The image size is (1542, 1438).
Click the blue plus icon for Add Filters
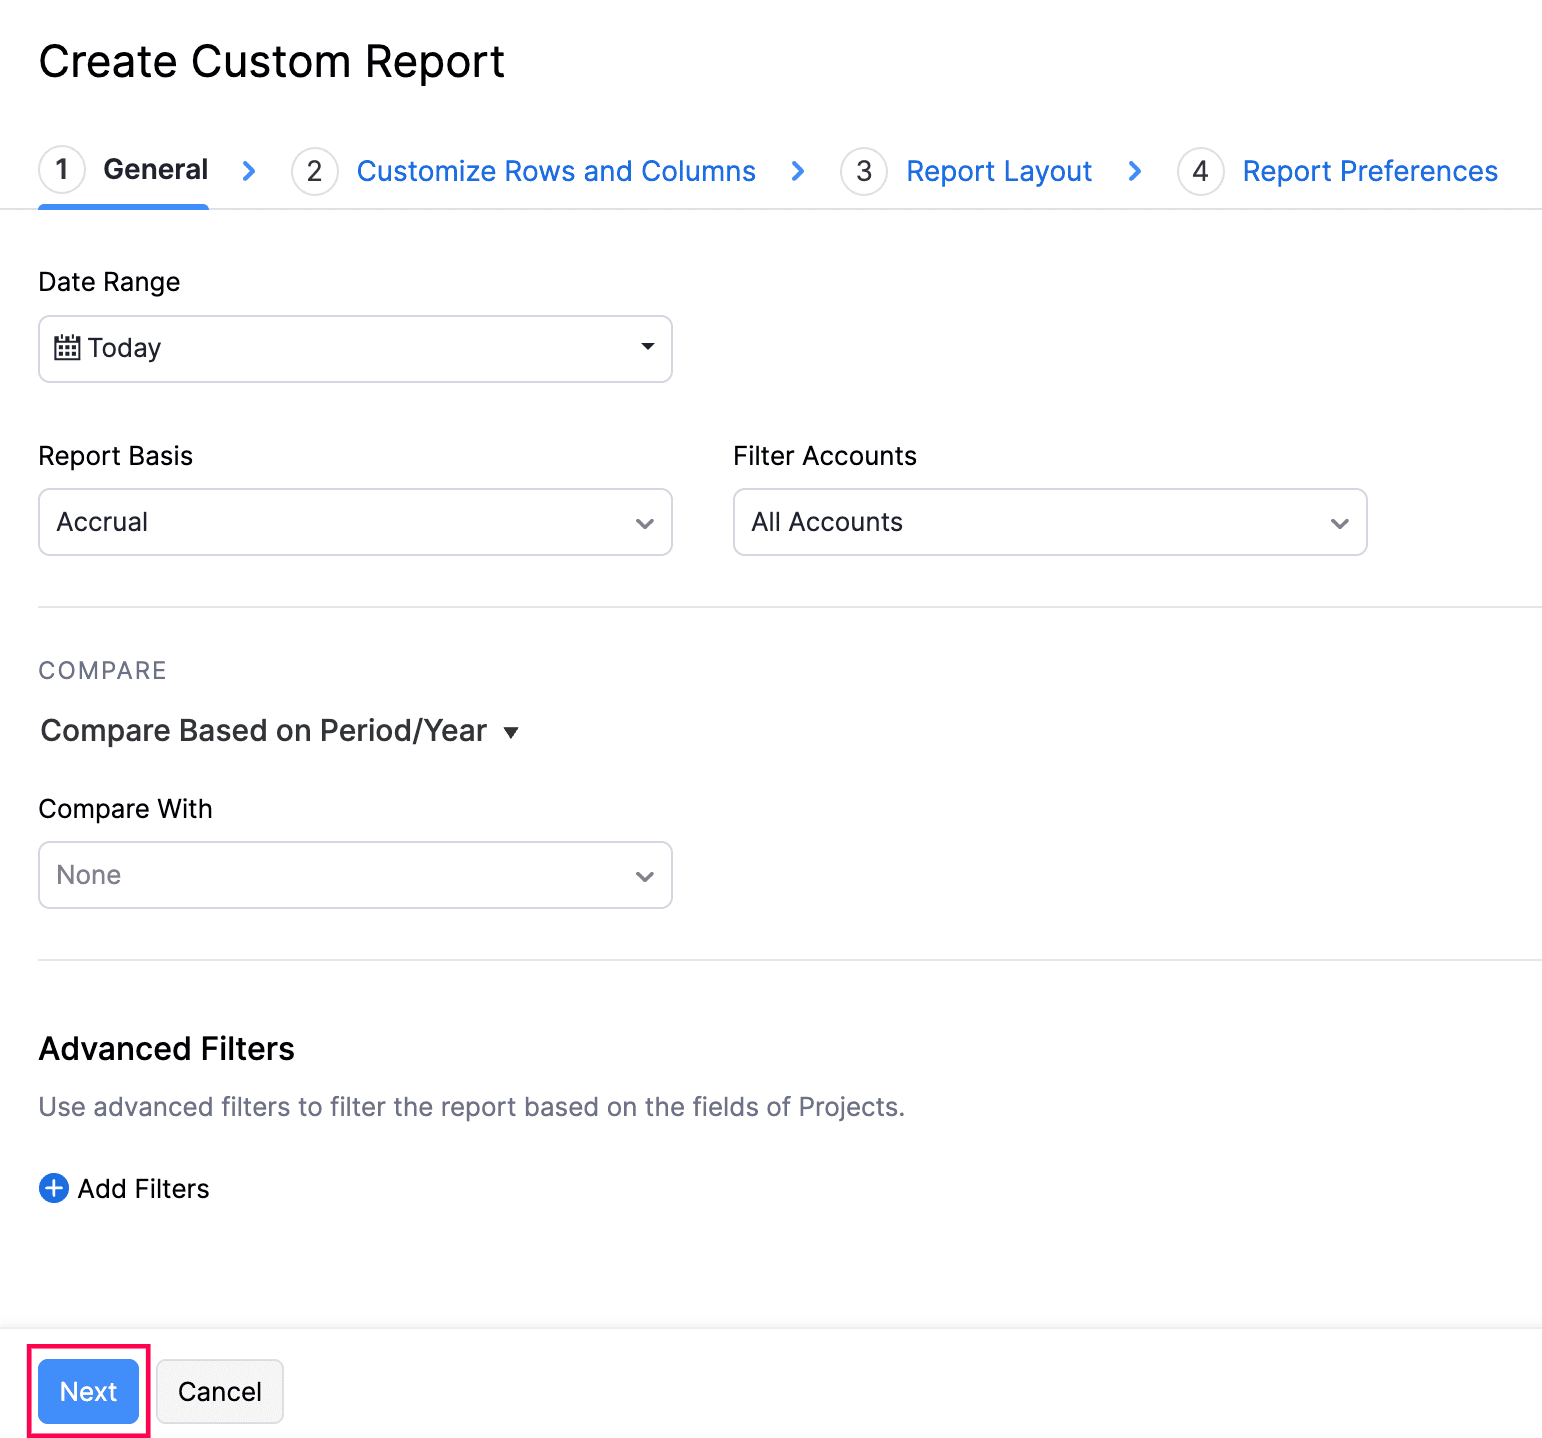point(54,1188)
